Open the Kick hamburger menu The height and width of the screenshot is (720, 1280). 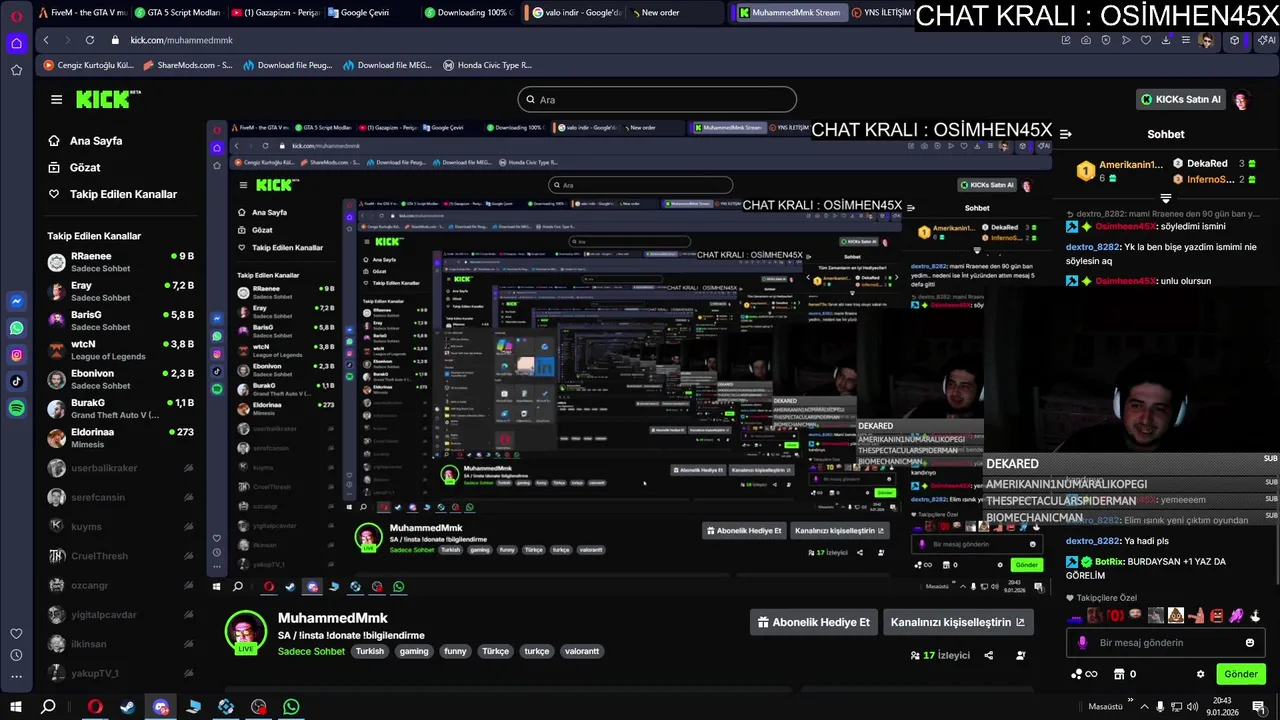[57, 99]
